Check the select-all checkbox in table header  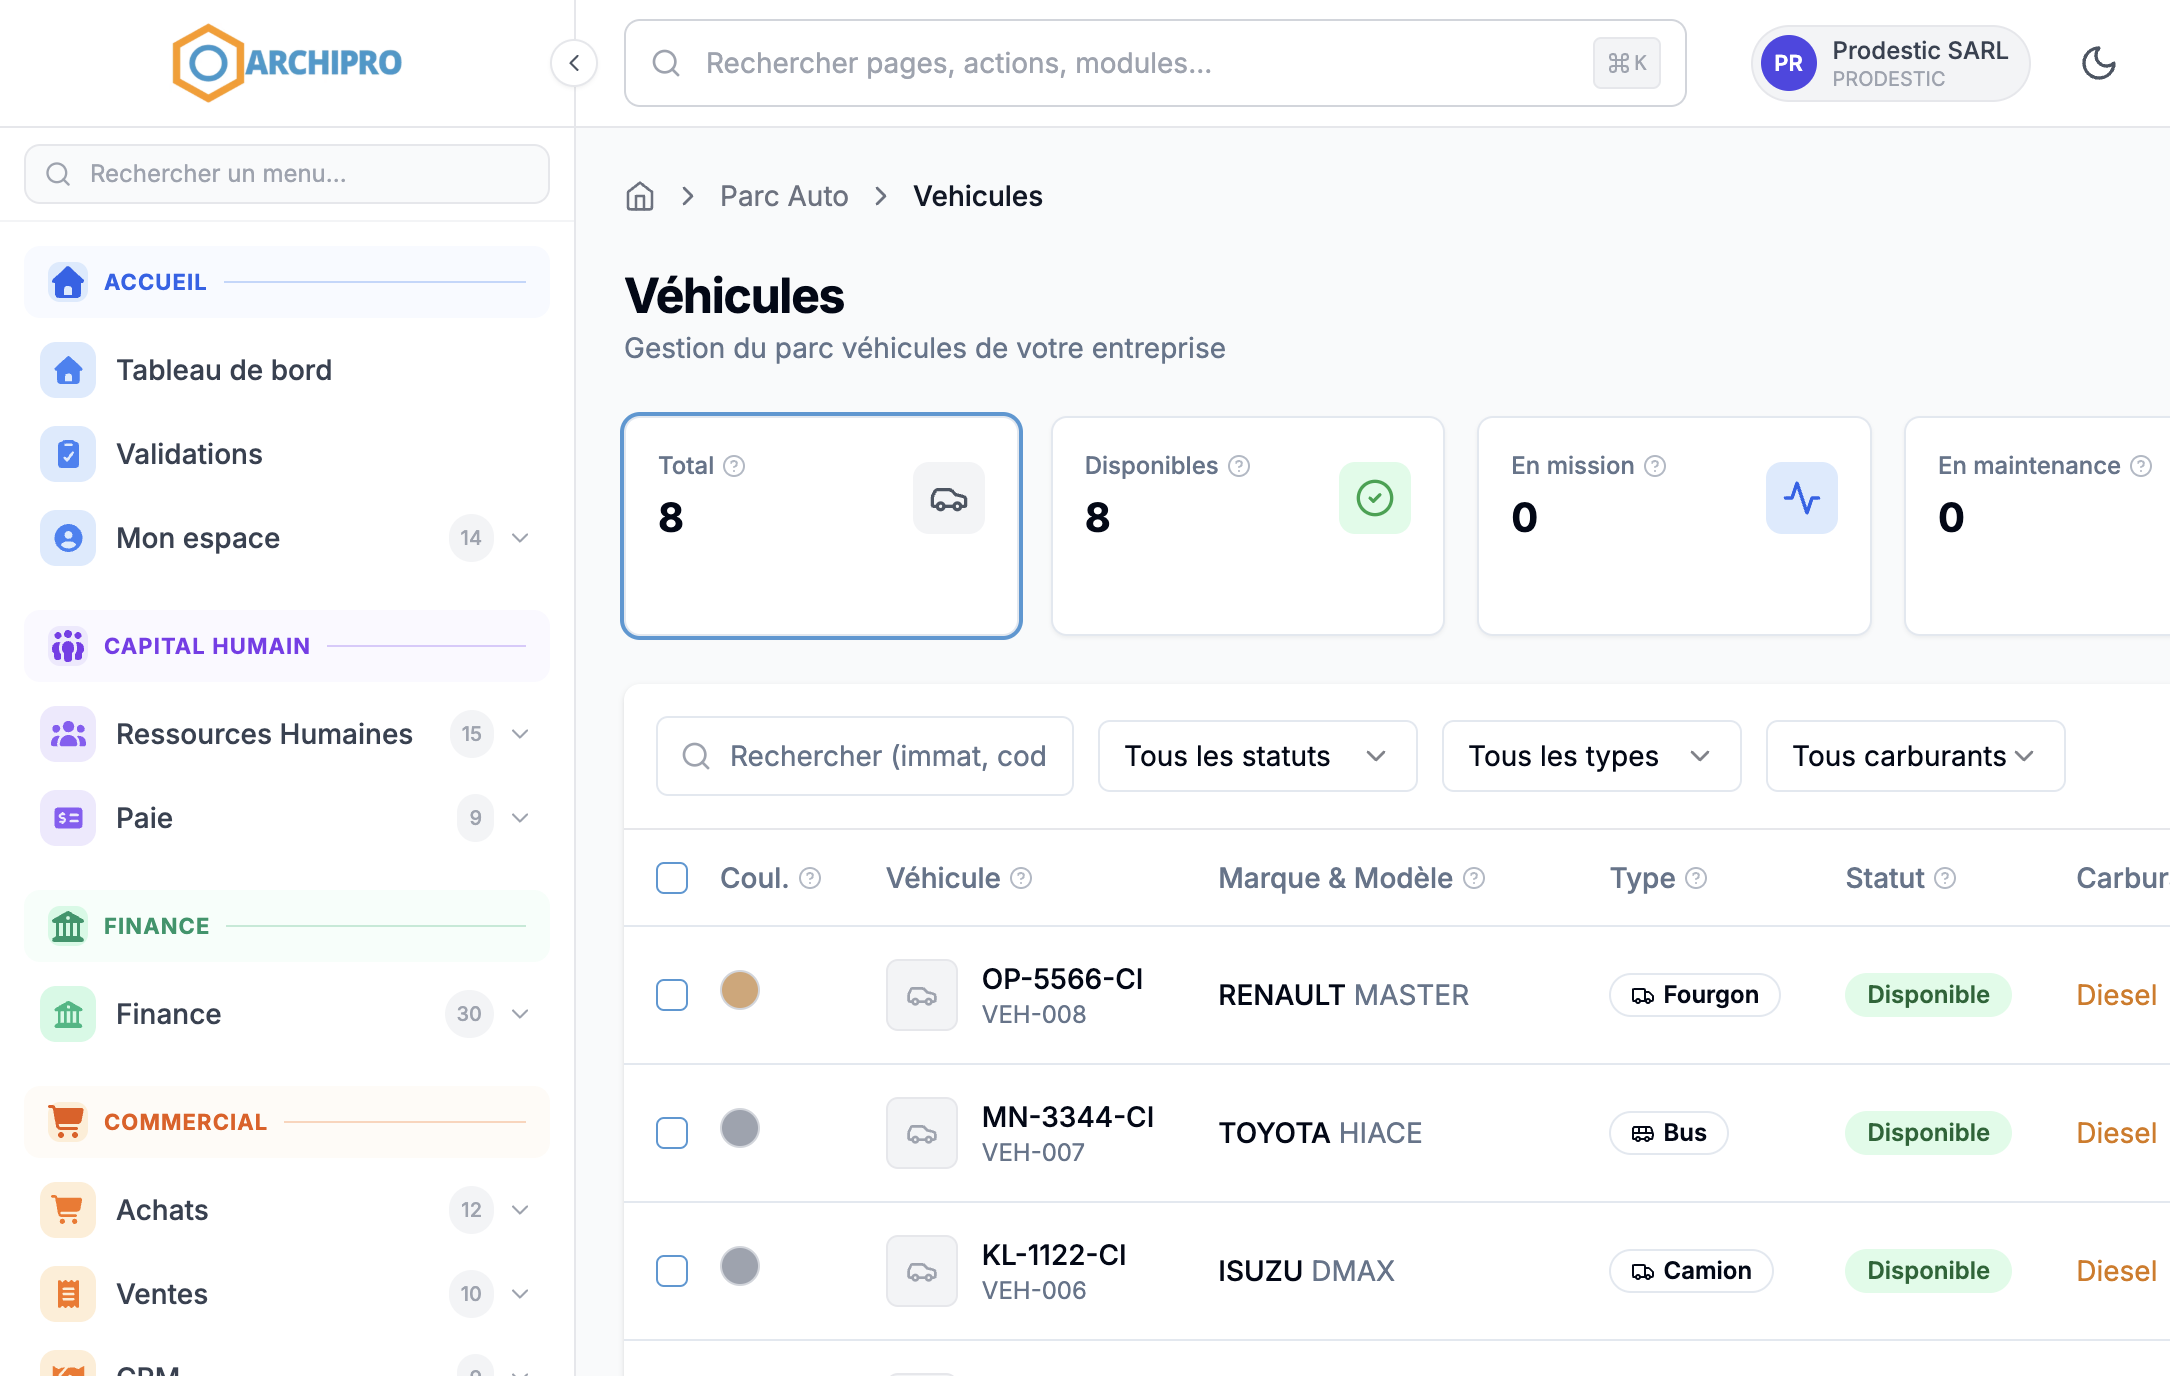[672, 878]
